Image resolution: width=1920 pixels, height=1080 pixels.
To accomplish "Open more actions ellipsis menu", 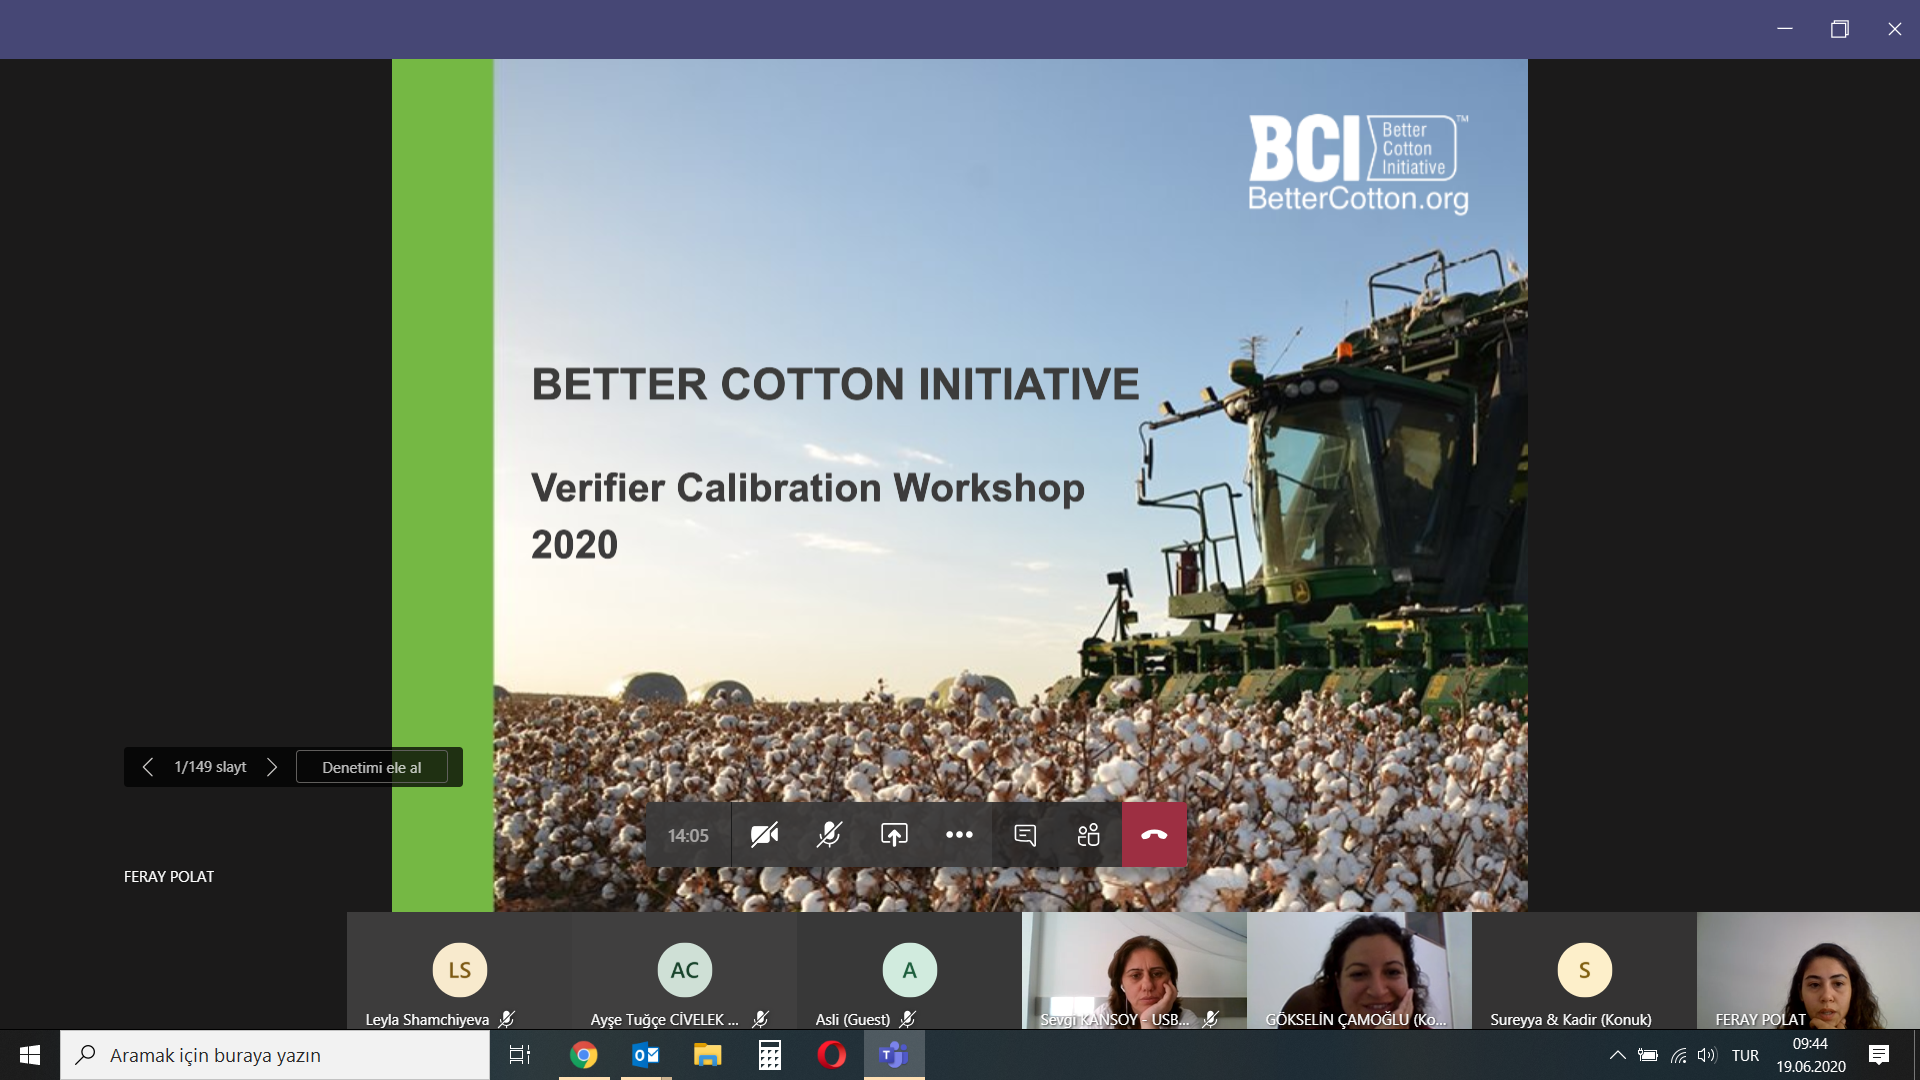I will pos(959,835).
